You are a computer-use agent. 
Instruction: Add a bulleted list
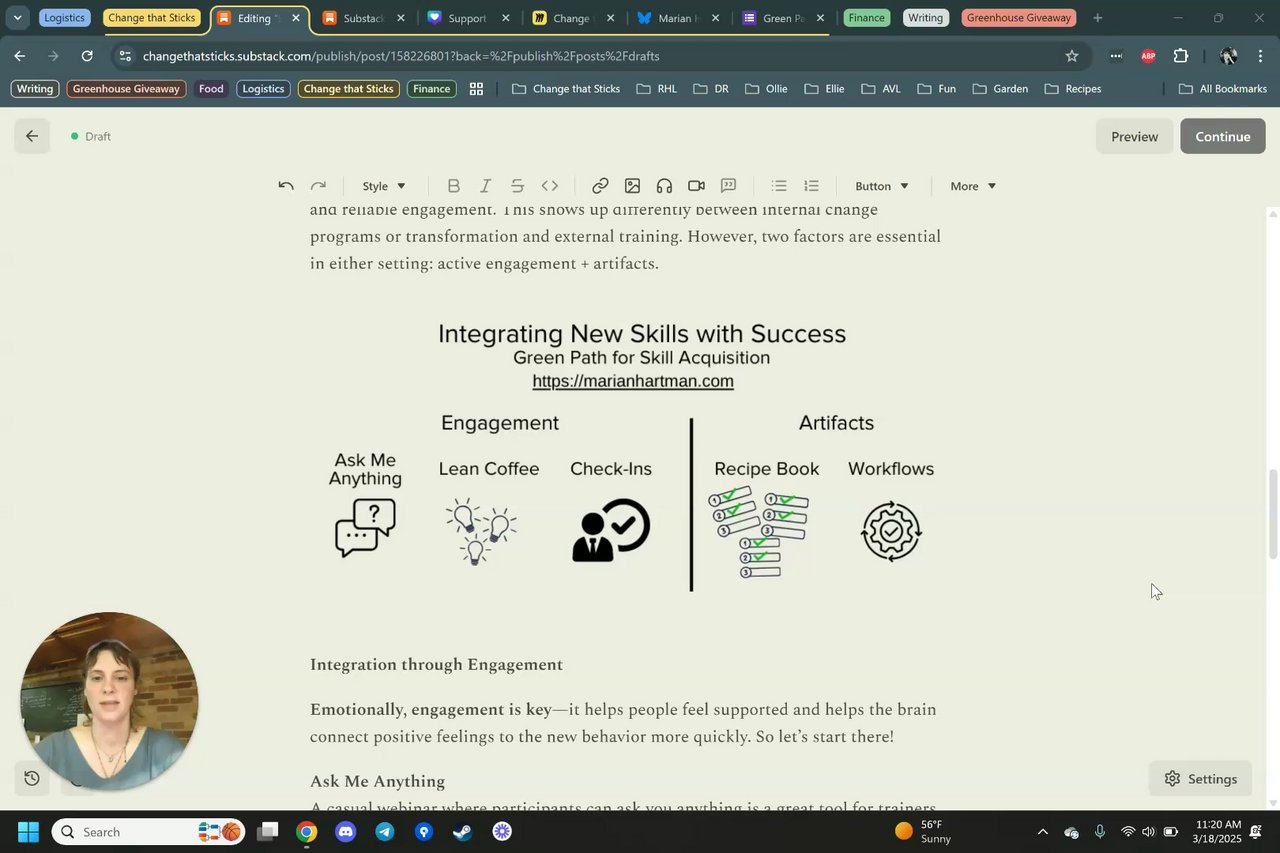779,186
